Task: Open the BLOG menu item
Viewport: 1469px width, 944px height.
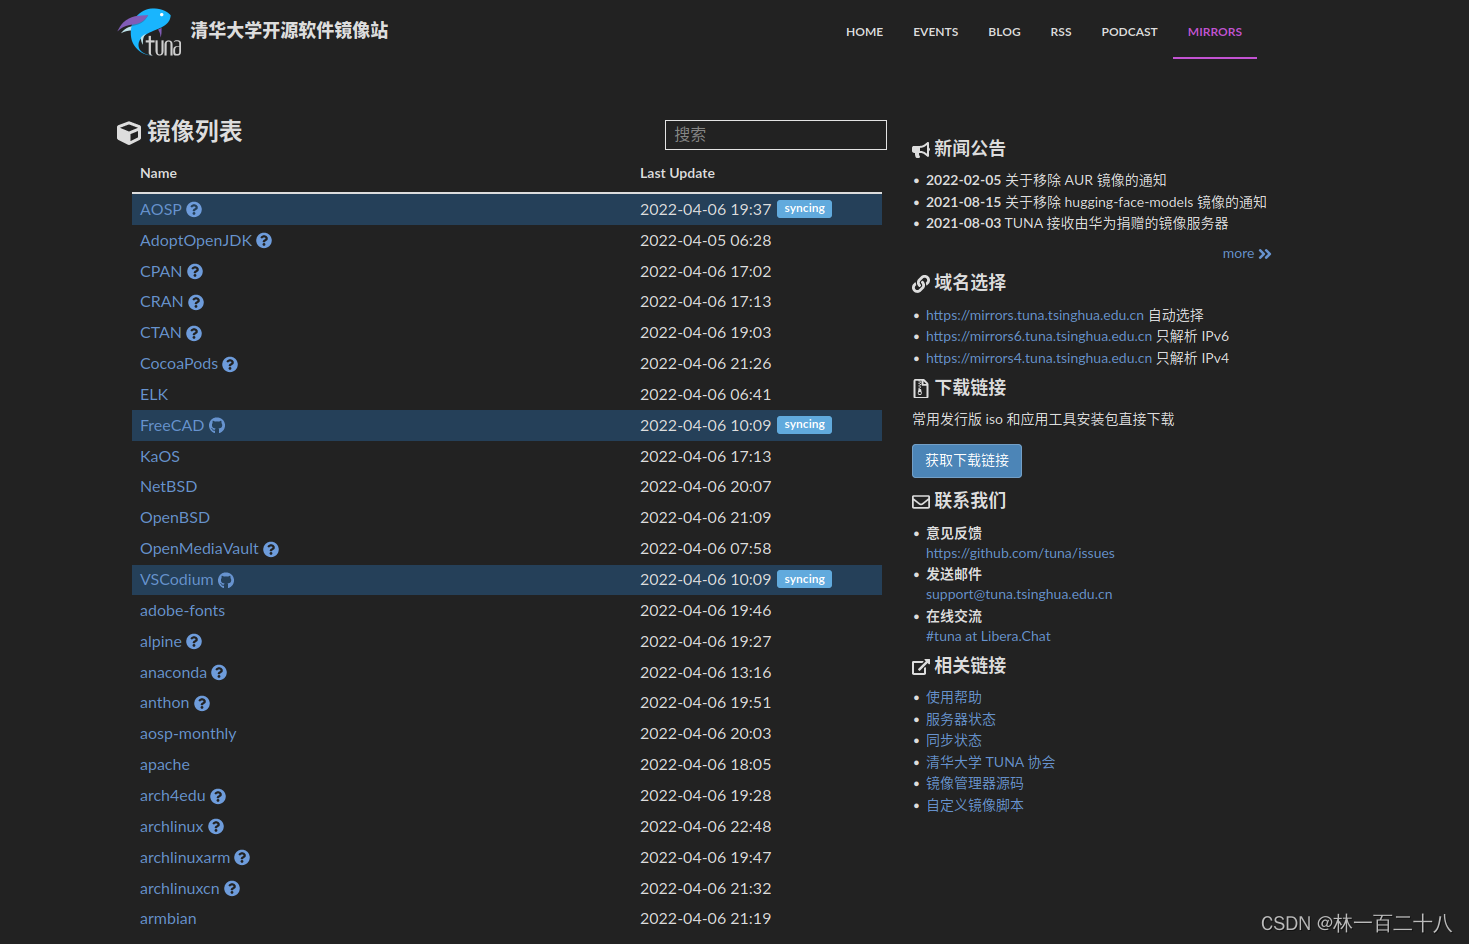Action: pyautogui.click(x=1004, y=32)
